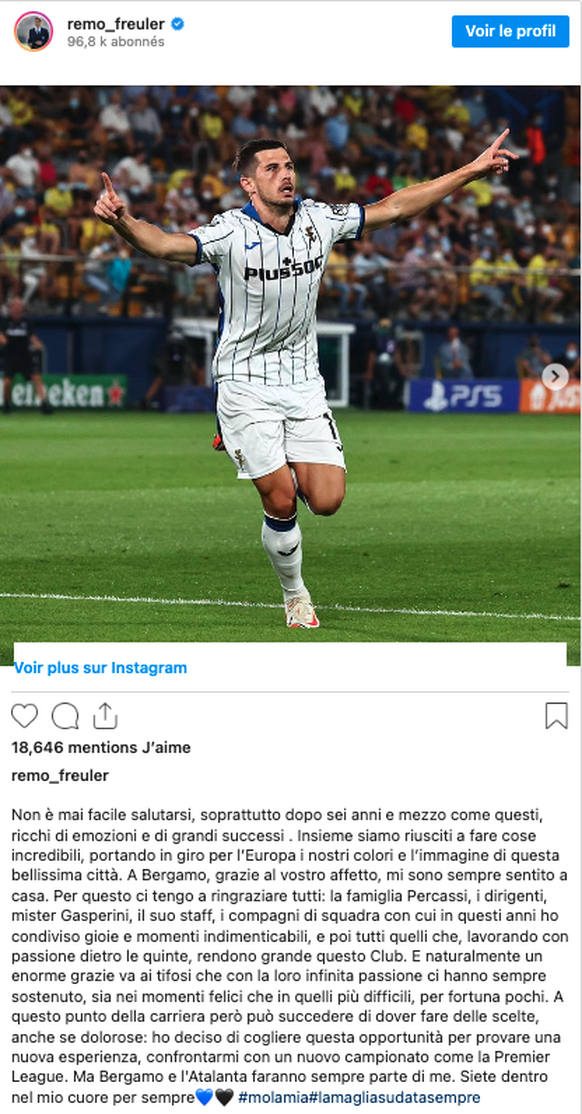582x1114 pixels.
Task: Open the #molamia hashtag
Action: click(273, 1098)
